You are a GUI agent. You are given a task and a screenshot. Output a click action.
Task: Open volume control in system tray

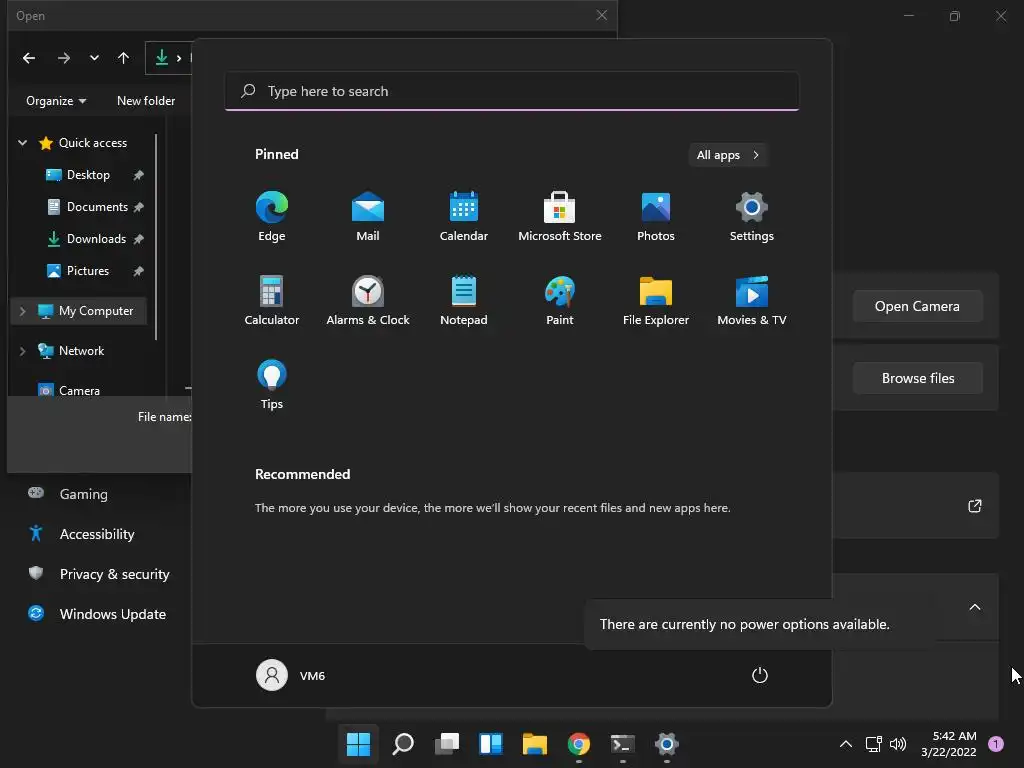(x=898, y=744)
